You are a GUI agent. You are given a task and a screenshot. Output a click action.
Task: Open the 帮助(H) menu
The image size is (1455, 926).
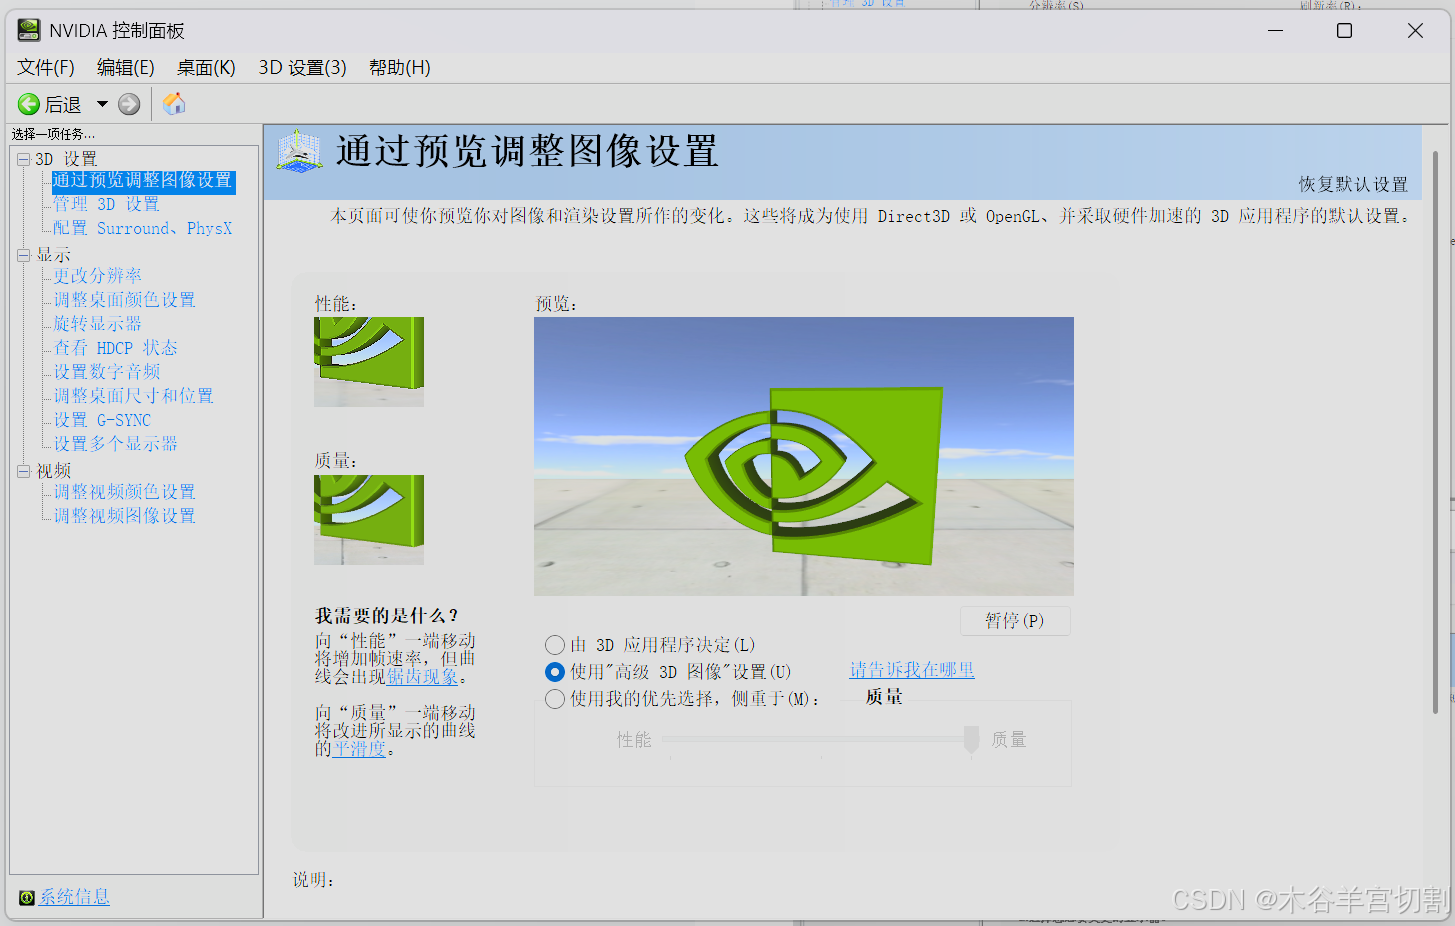click(400, 67)
